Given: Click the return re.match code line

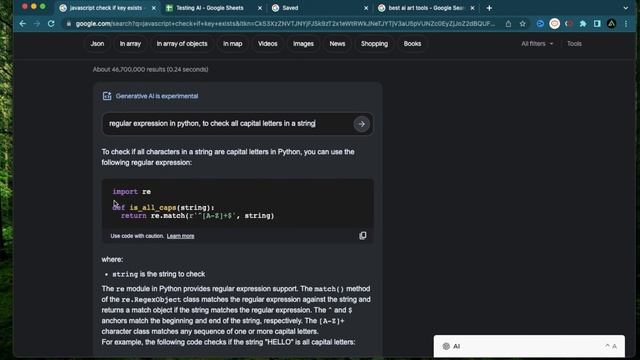Looking at the screenshot, I should pyautogui.click(x=198, y=216).
